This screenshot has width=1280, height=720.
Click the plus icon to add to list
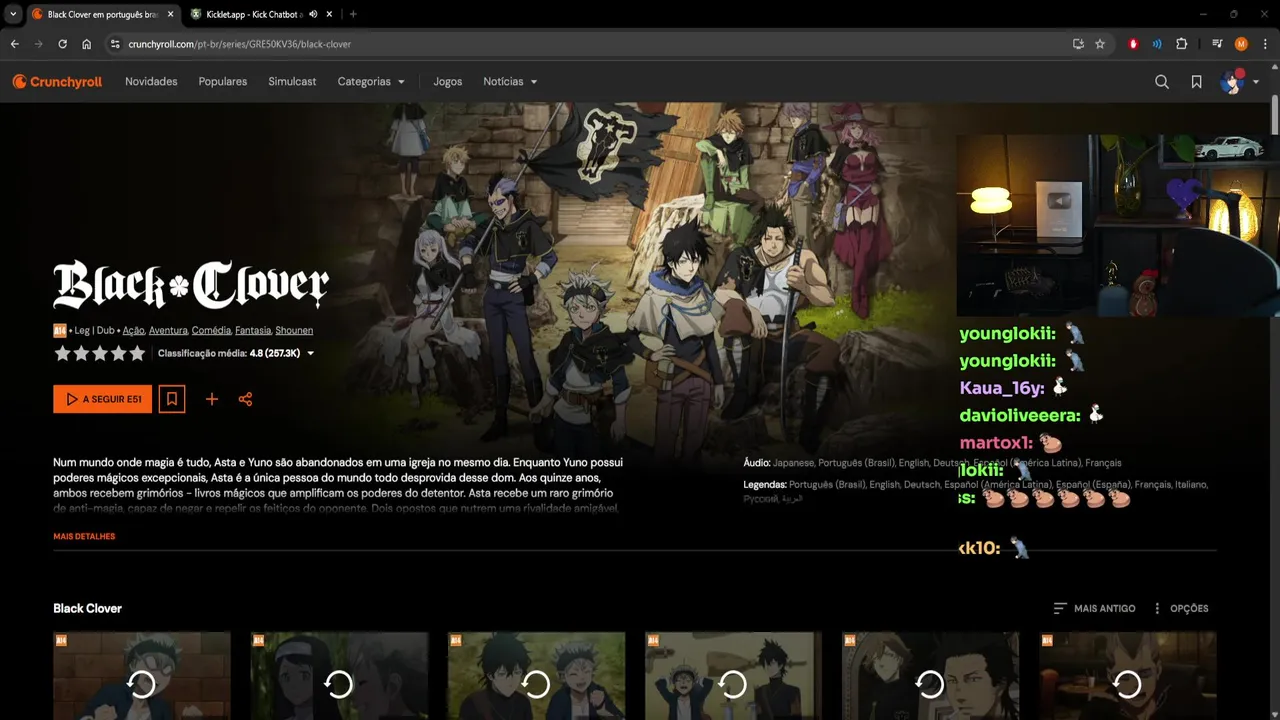click(212, 399)
